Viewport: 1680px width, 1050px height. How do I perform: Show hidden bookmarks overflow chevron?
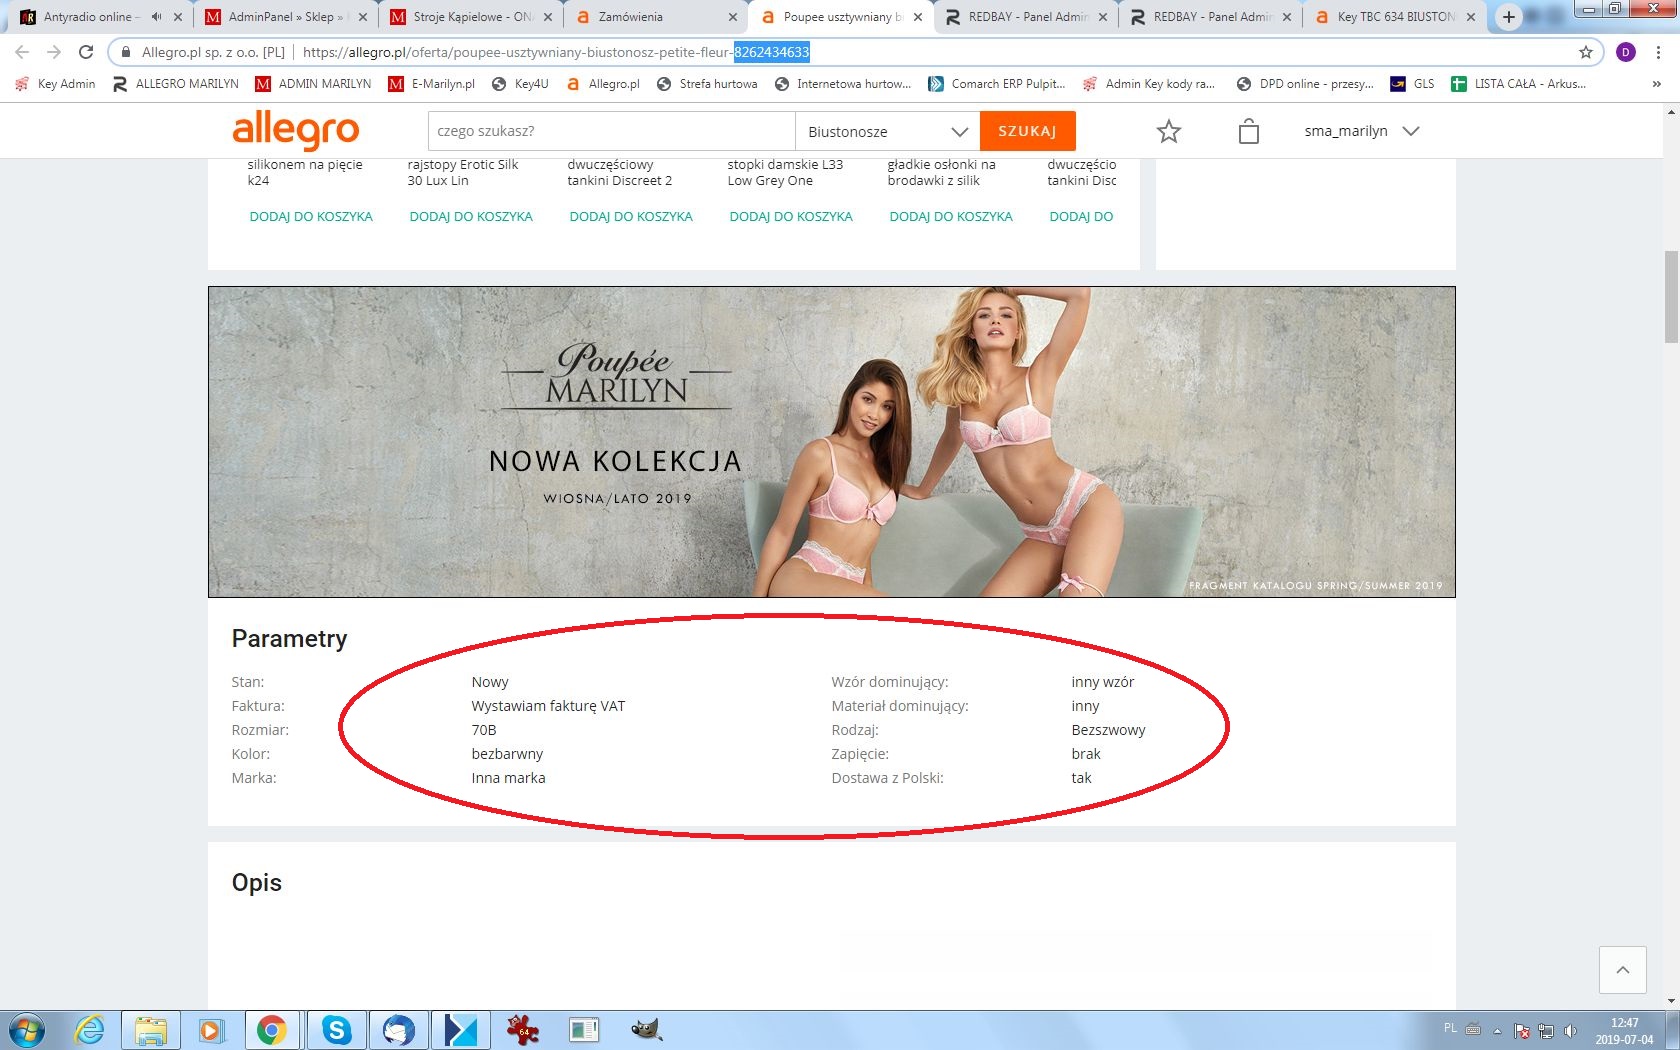[x=1656, y=84]
